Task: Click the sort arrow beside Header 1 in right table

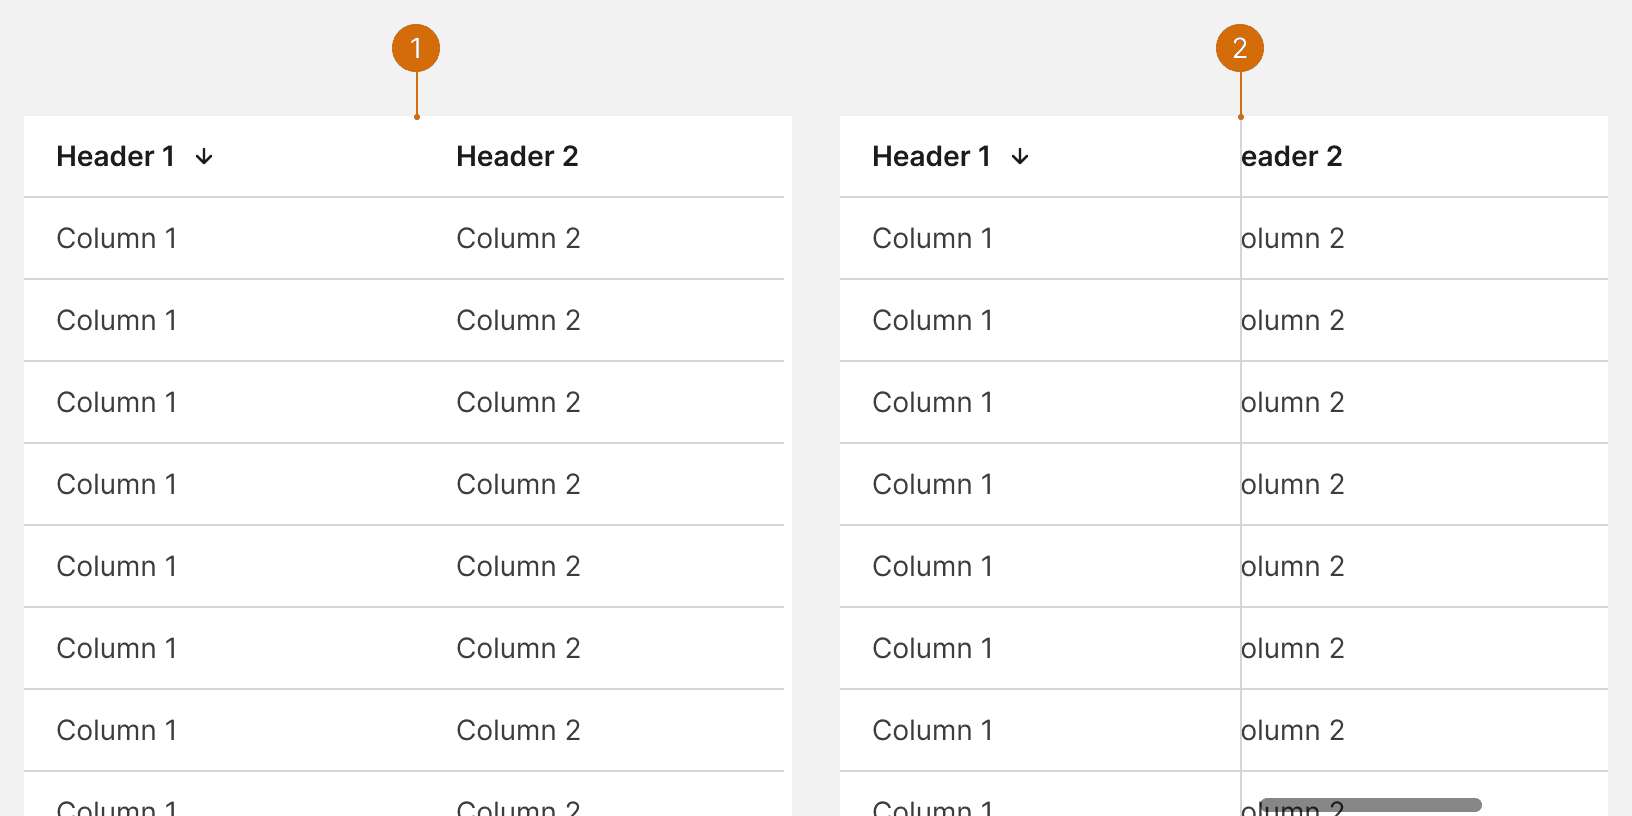Action: tap(1020, 157)
